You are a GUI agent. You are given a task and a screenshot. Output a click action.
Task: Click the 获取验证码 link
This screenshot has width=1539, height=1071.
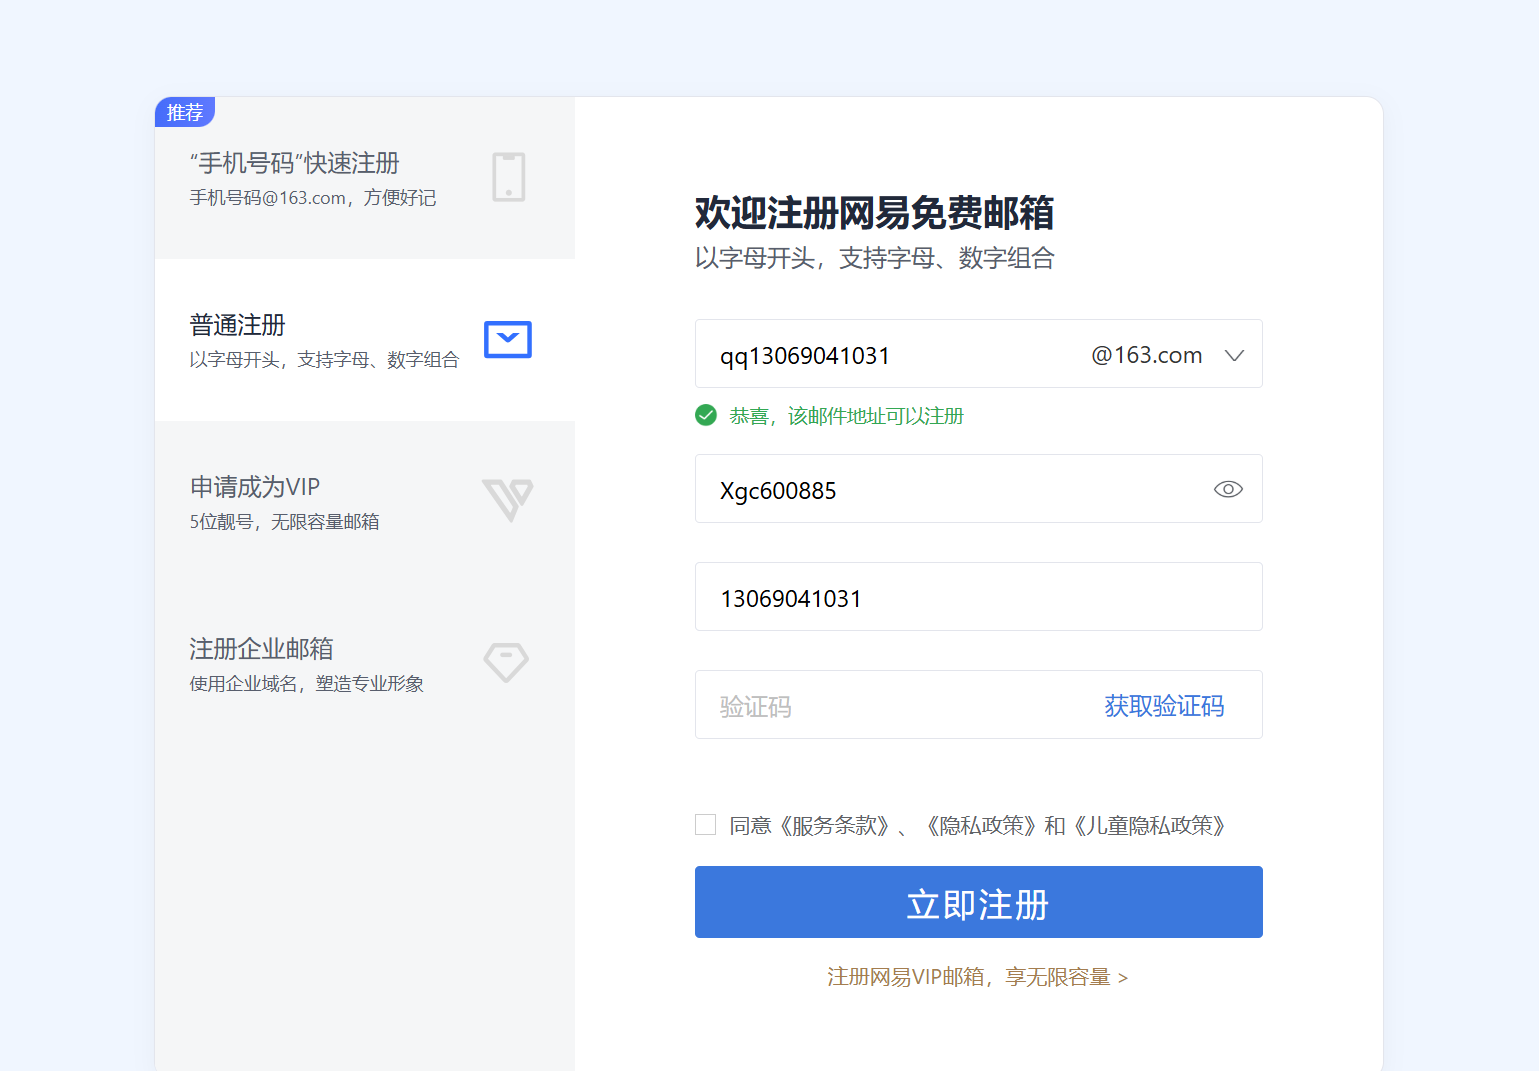click(x=1164, y=706)
